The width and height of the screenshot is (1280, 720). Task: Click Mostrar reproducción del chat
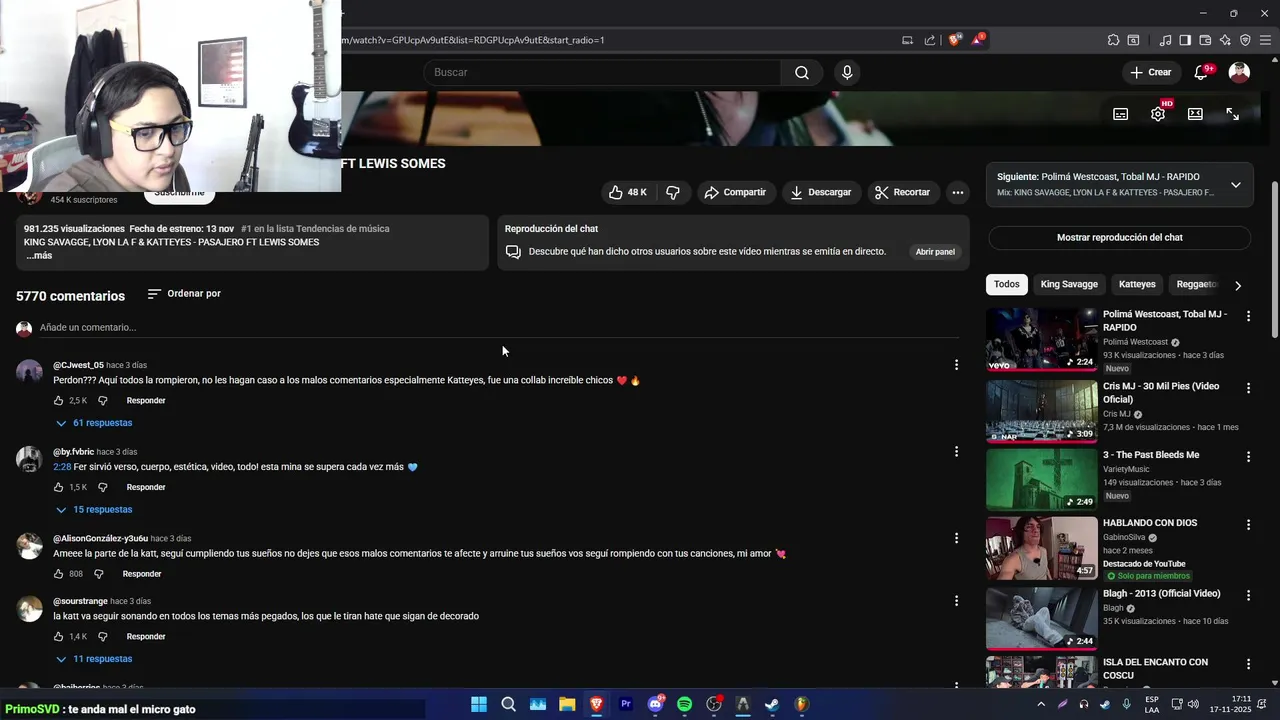click(1119, 238)
